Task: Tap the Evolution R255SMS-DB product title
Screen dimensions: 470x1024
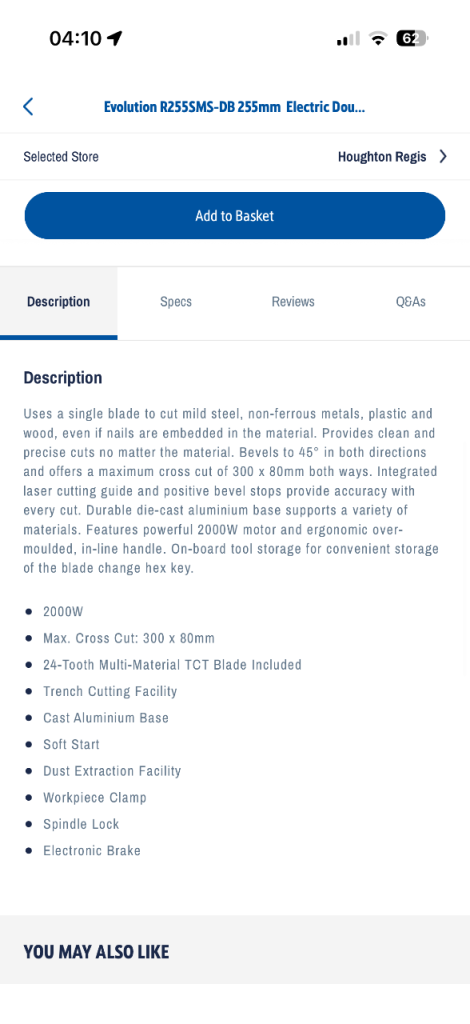Action: pyautogui.click(x=234, y=107)
